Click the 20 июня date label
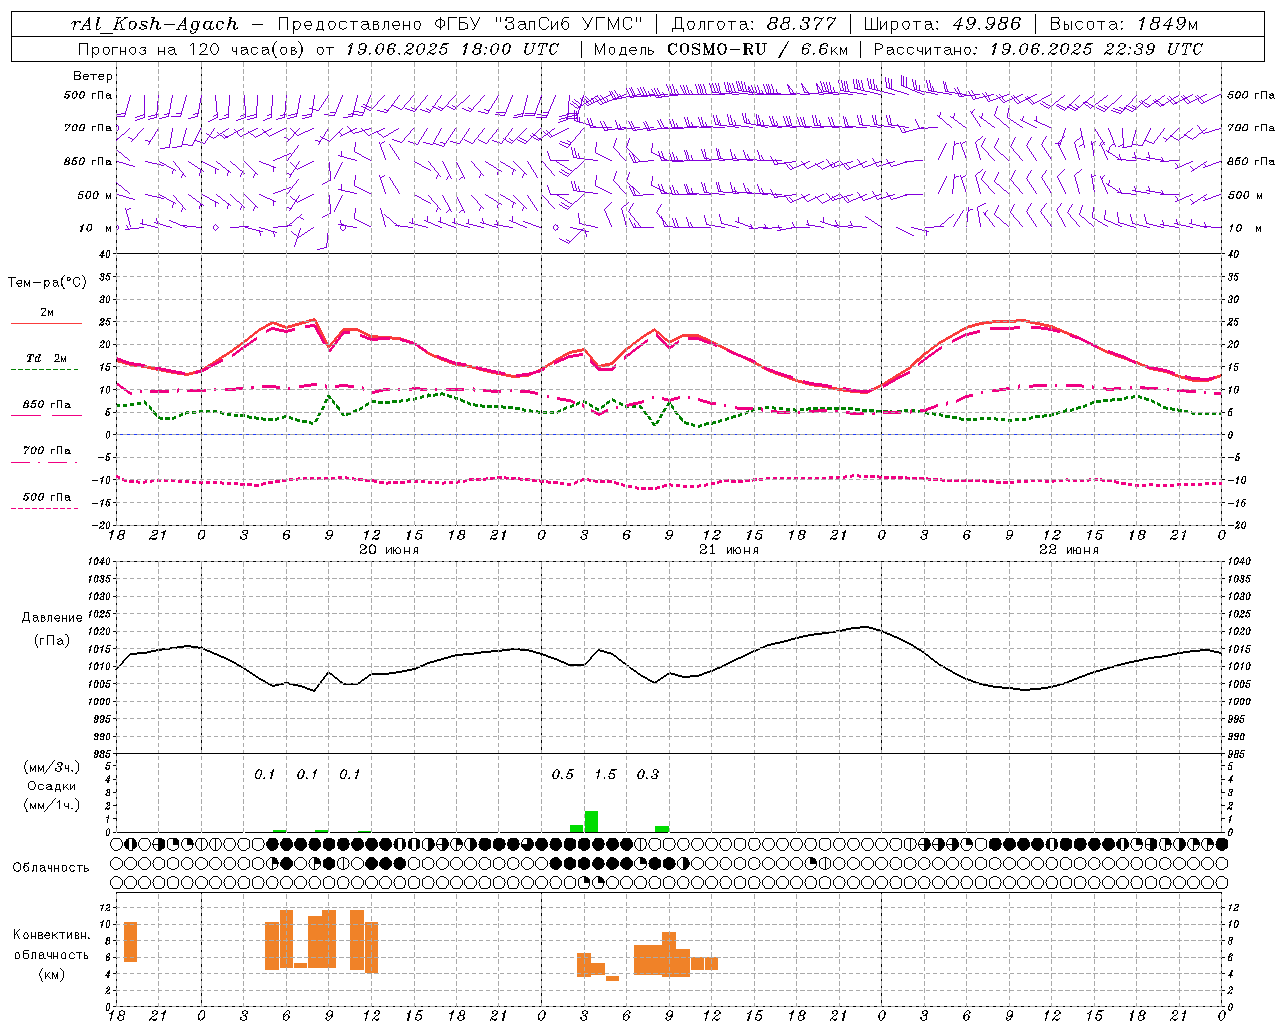 [x=388, y=549]
